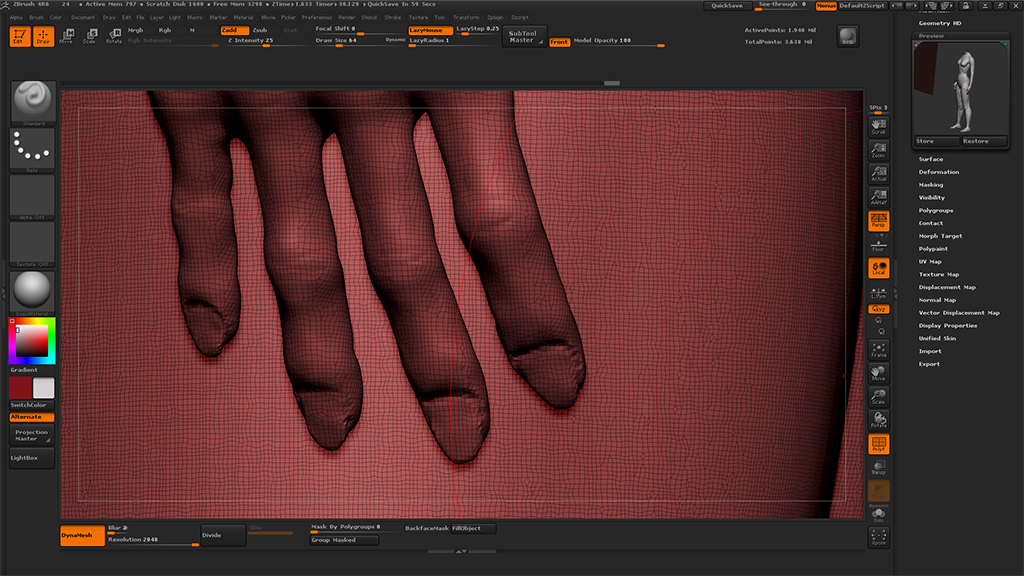Toggle Transp transparency mode
Screen dimensions: 1024x576
click(x=878, y=468)
